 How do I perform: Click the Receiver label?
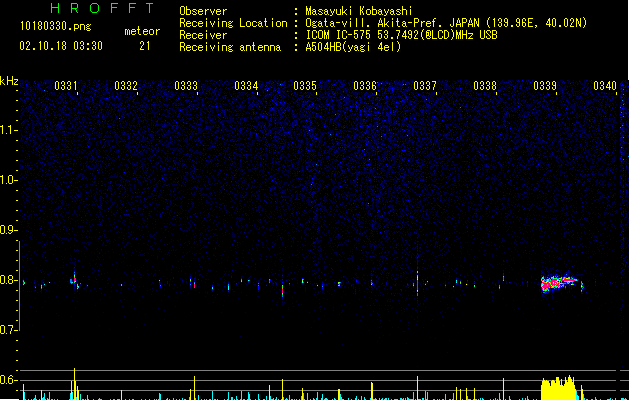203,35
